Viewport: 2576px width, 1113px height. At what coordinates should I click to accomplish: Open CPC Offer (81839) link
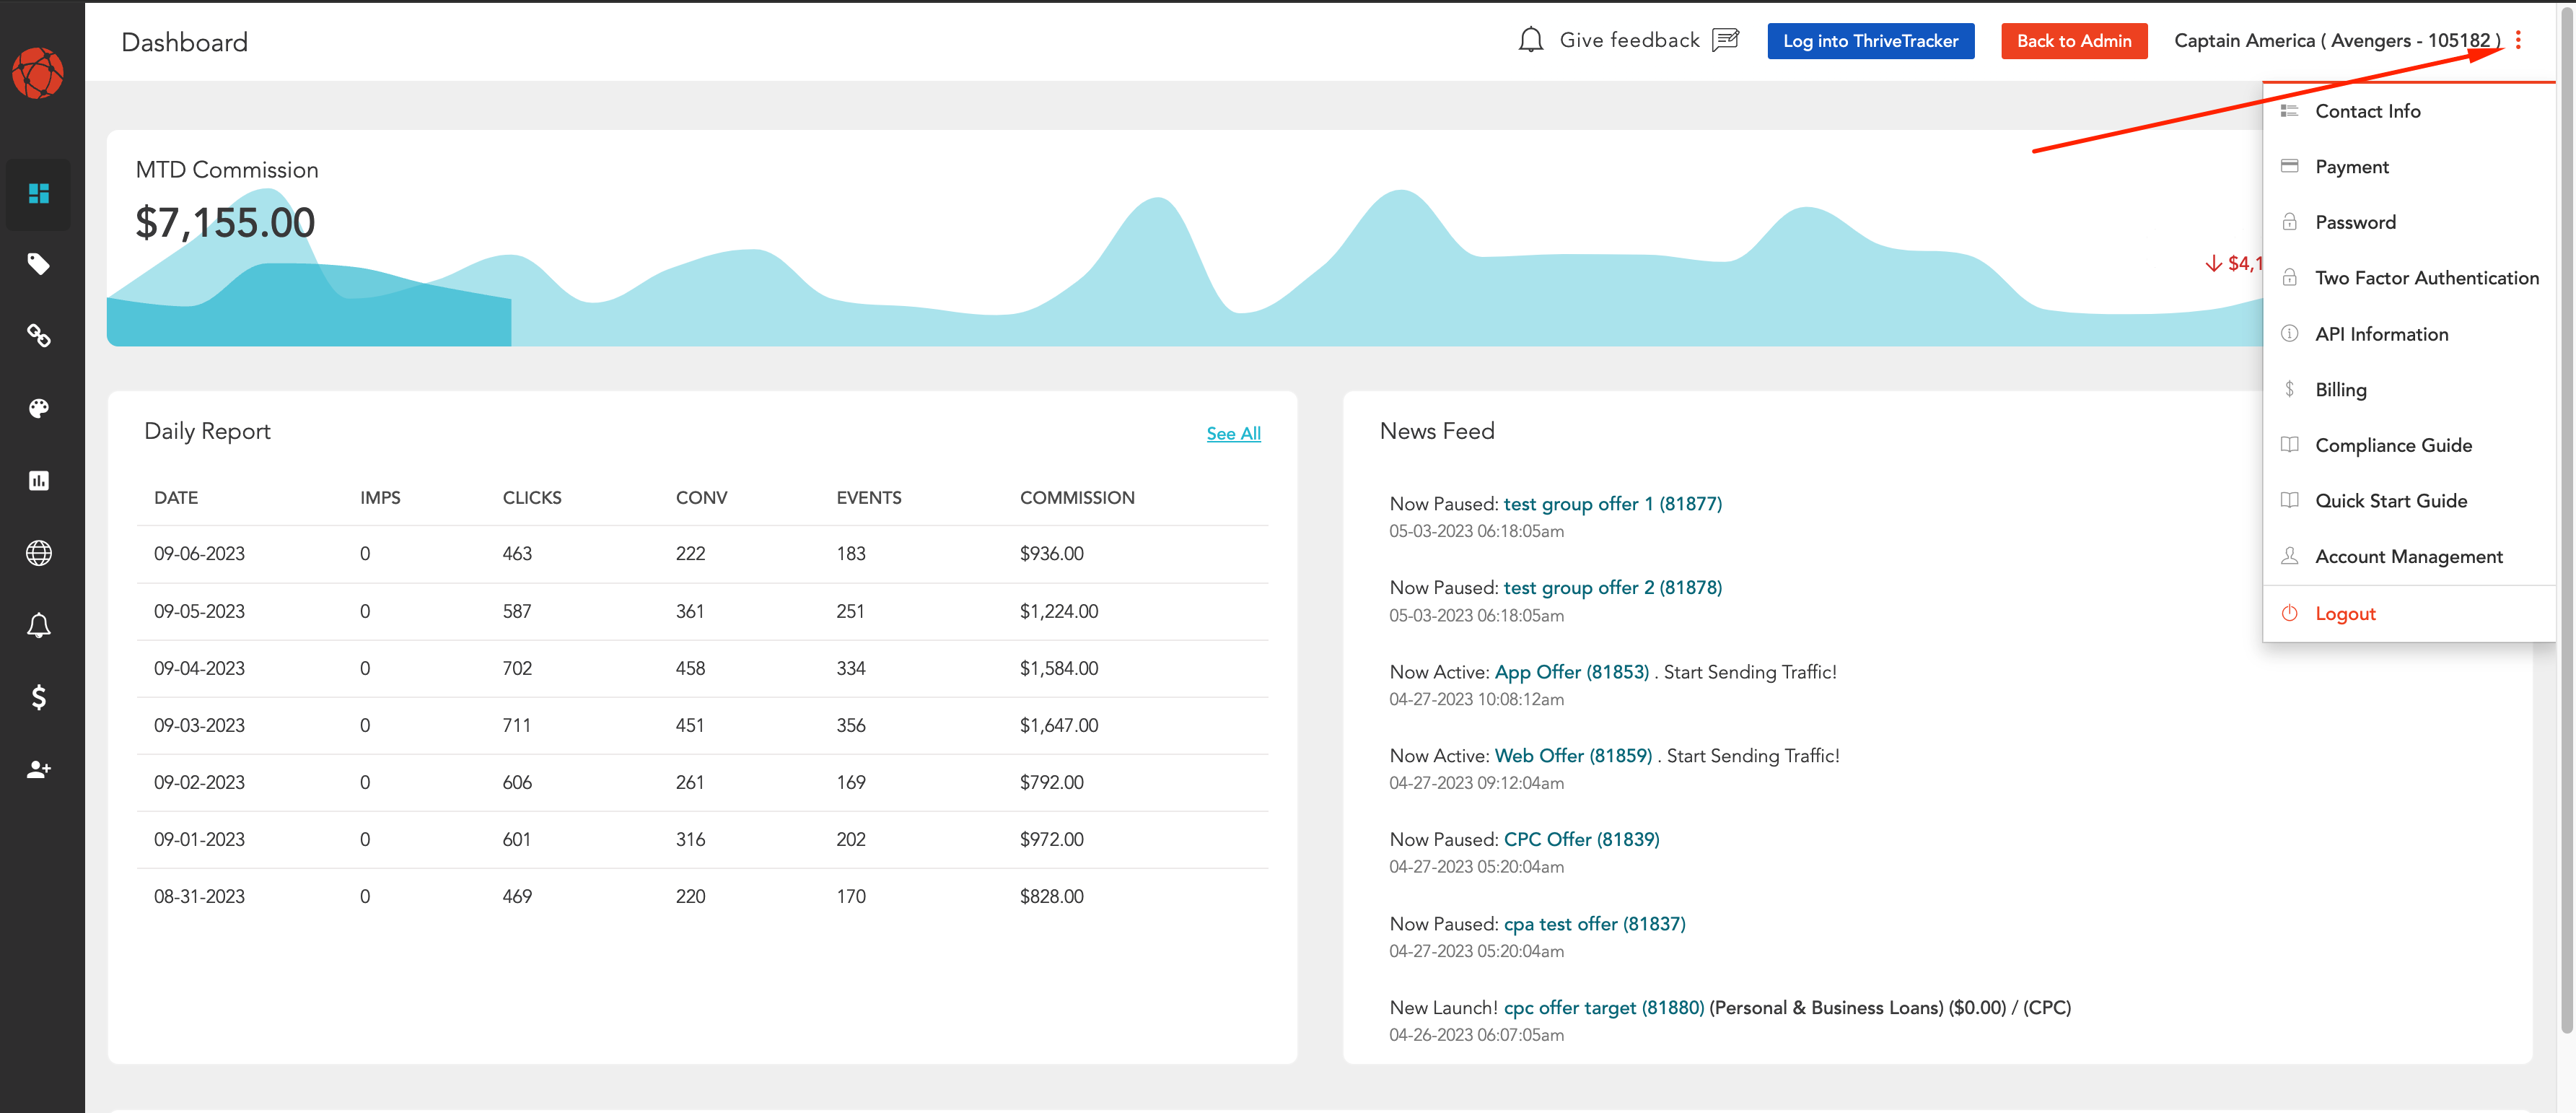coord(1581,839)
